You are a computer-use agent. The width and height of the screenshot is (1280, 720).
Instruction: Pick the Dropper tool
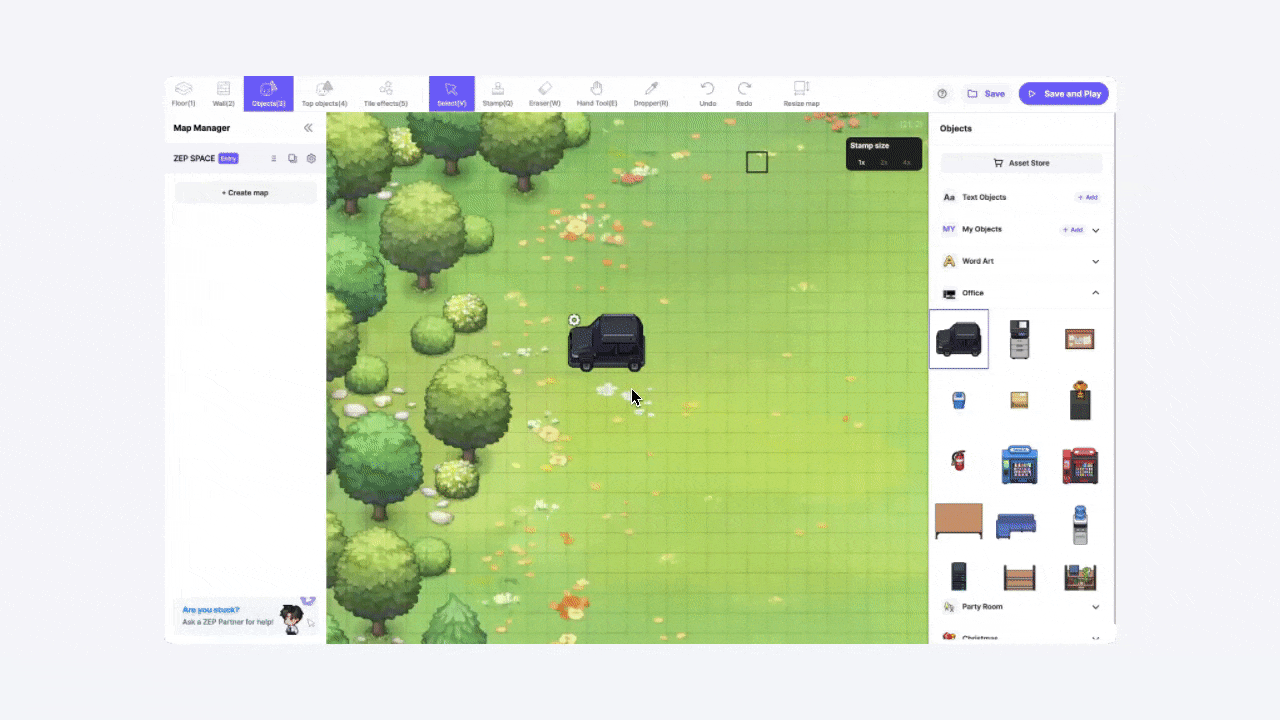pyautogui.click(x=651, y=94)
